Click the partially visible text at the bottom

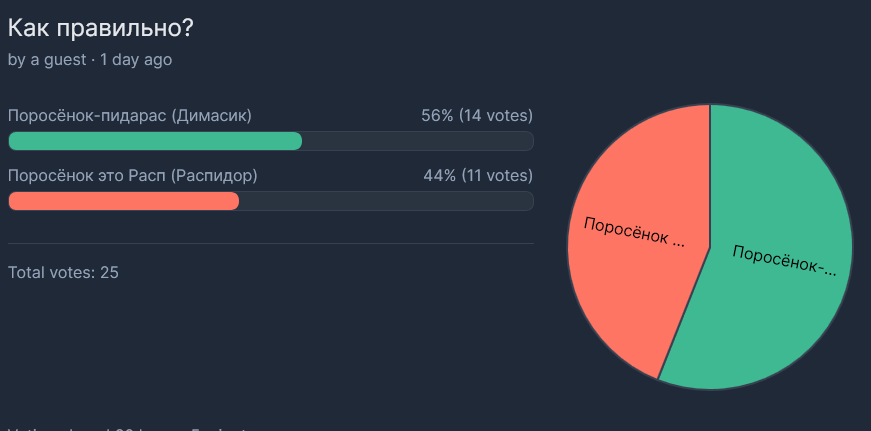(127, 429)
